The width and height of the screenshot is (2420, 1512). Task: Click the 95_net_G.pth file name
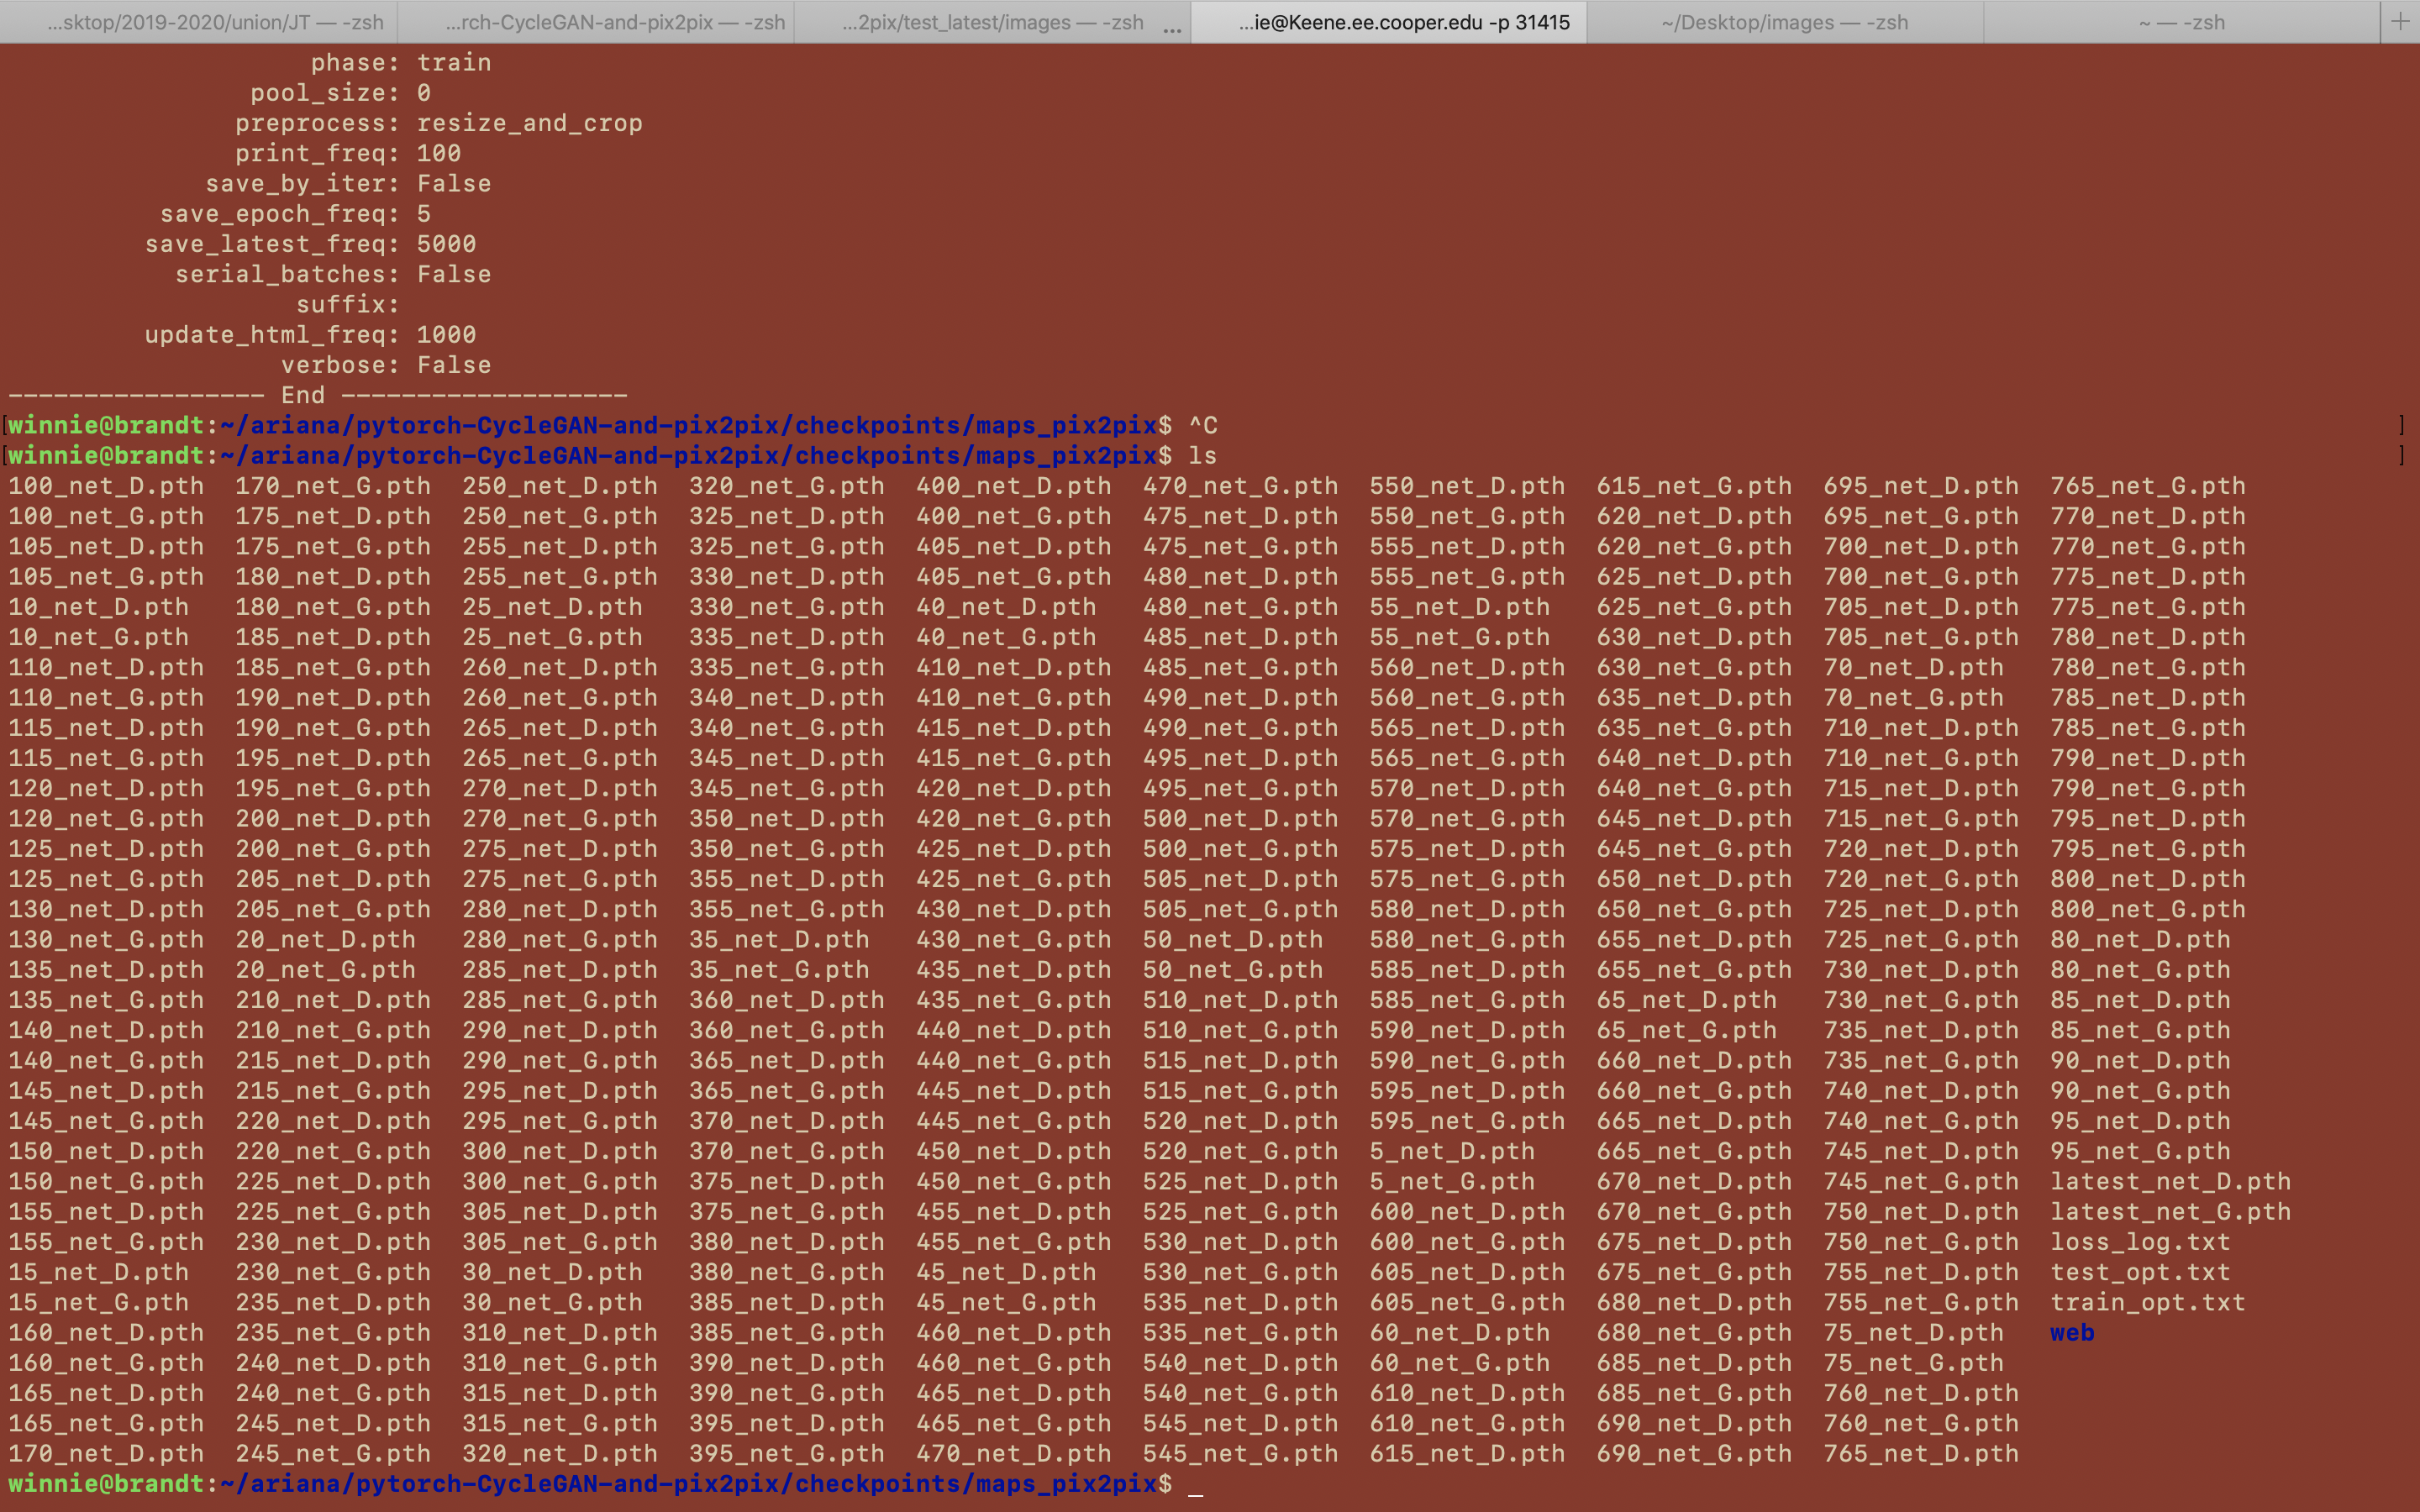tap(2140, 1151)
